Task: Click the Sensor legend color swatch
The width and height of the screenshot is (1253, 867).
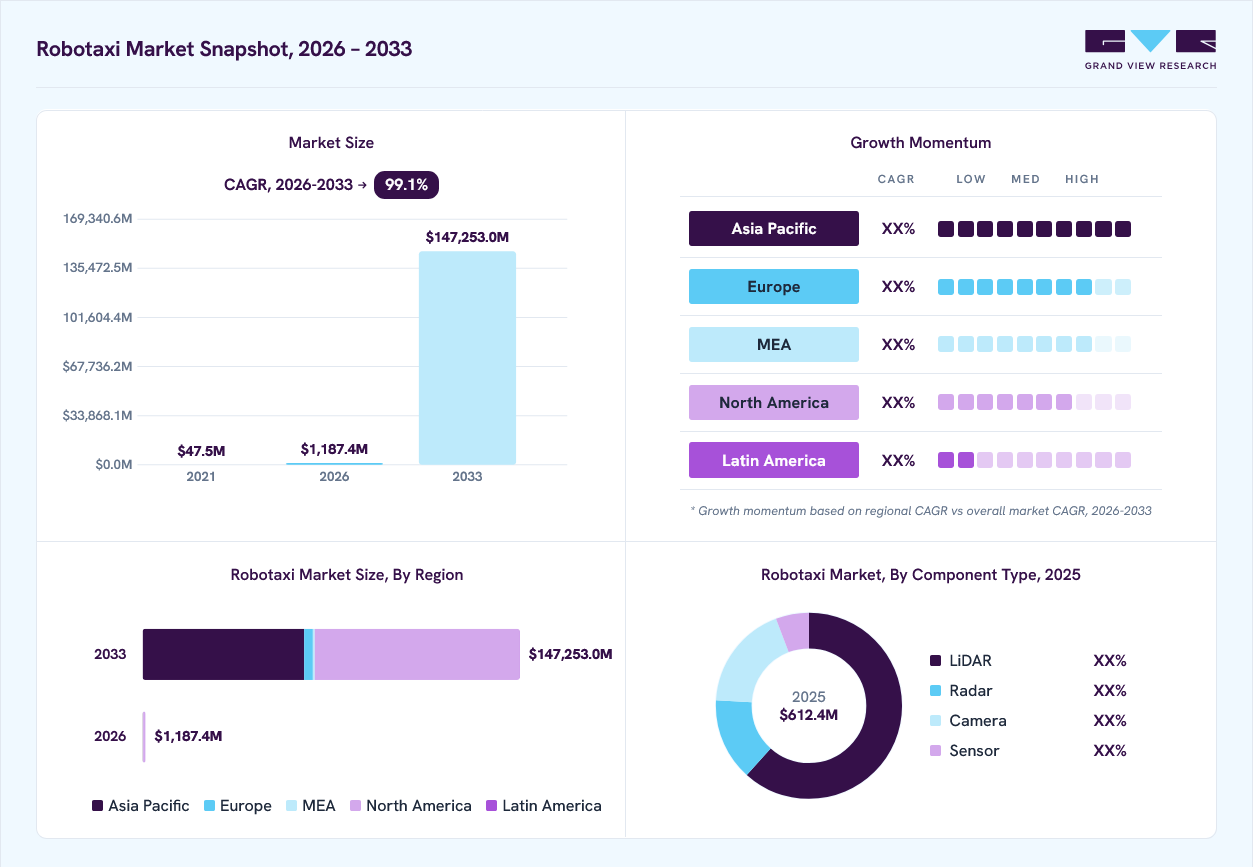Action: 936,751
